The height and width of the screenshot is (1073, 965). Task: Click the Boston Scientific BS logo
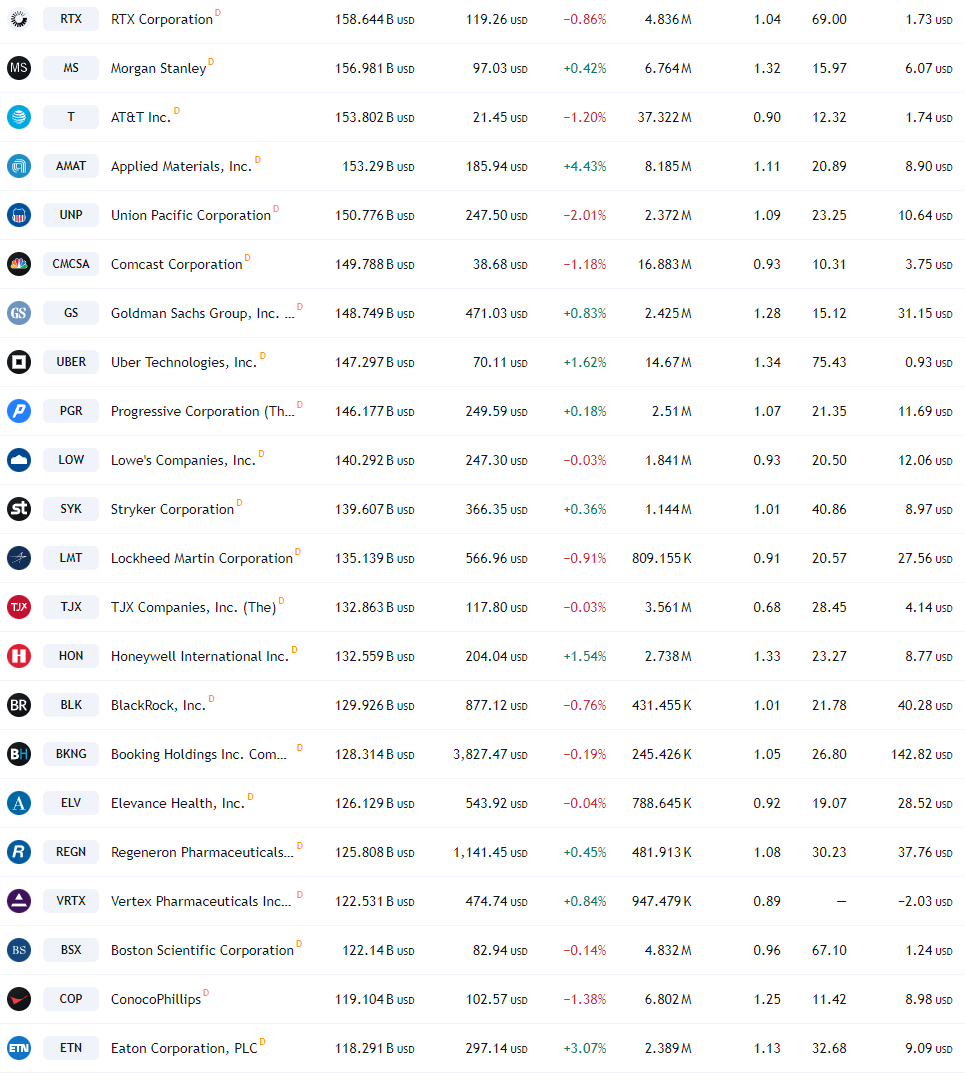pyautogui.click(x=19, y=950)
